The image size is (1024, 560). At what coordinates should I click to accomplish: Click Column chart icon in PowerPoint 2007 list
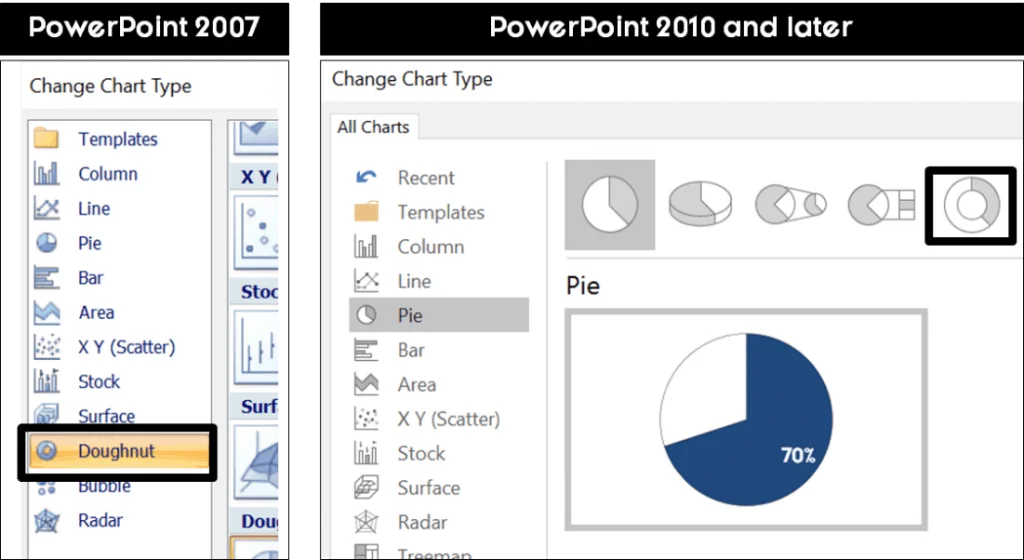tap(46, 174)
